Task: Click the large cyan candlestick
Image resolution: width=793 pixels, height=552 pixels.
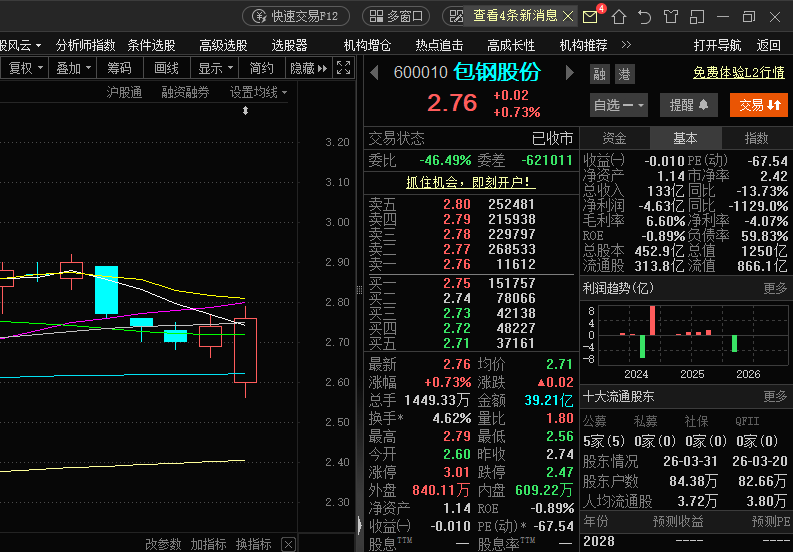Action: 106,290
